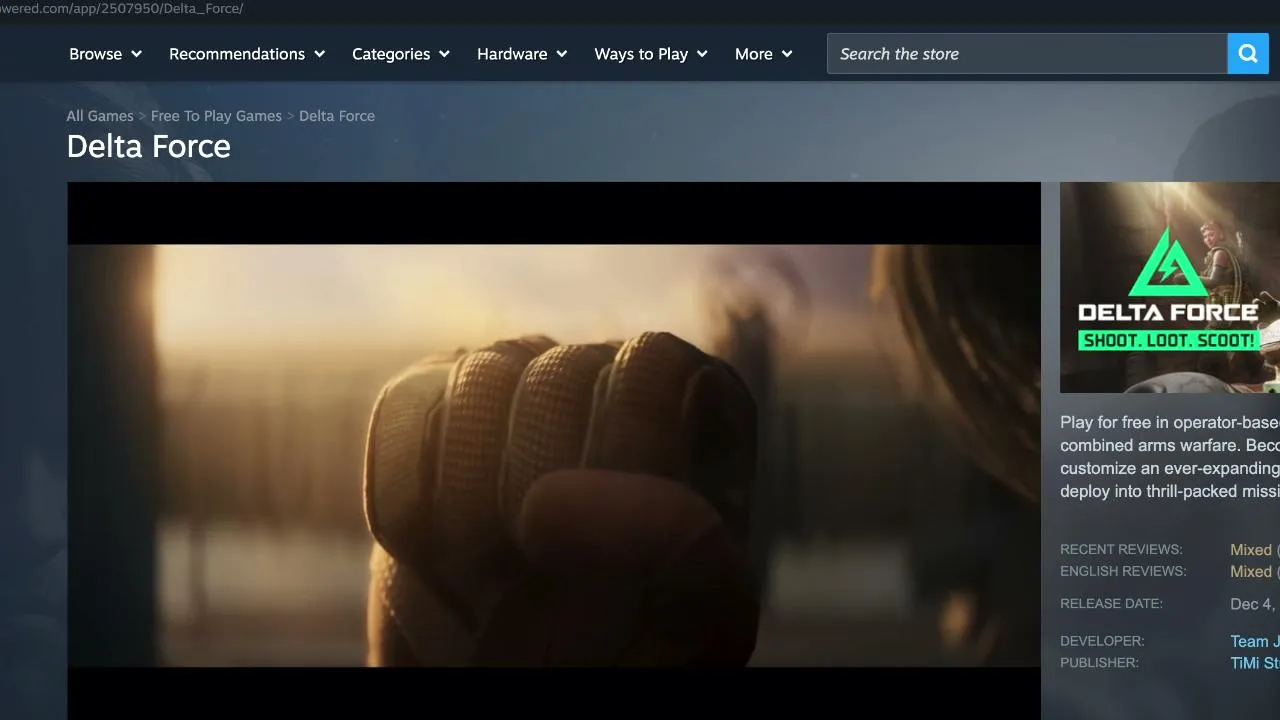This screenshot has width=1280, height=720.
Task: Open the publisher link starting with TiMi
Action: pos(1255,664)
